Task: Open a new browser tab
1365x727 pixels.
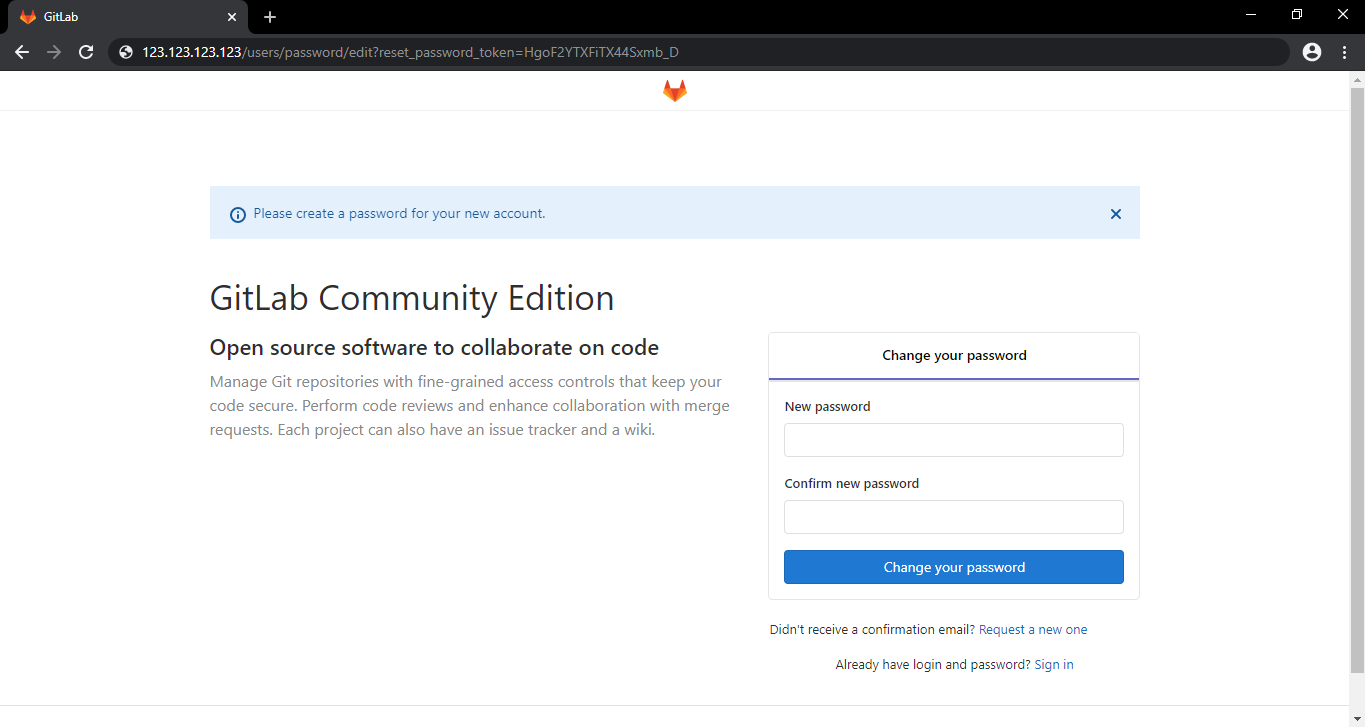Action: pyautogui.click(x=270, y=17)
